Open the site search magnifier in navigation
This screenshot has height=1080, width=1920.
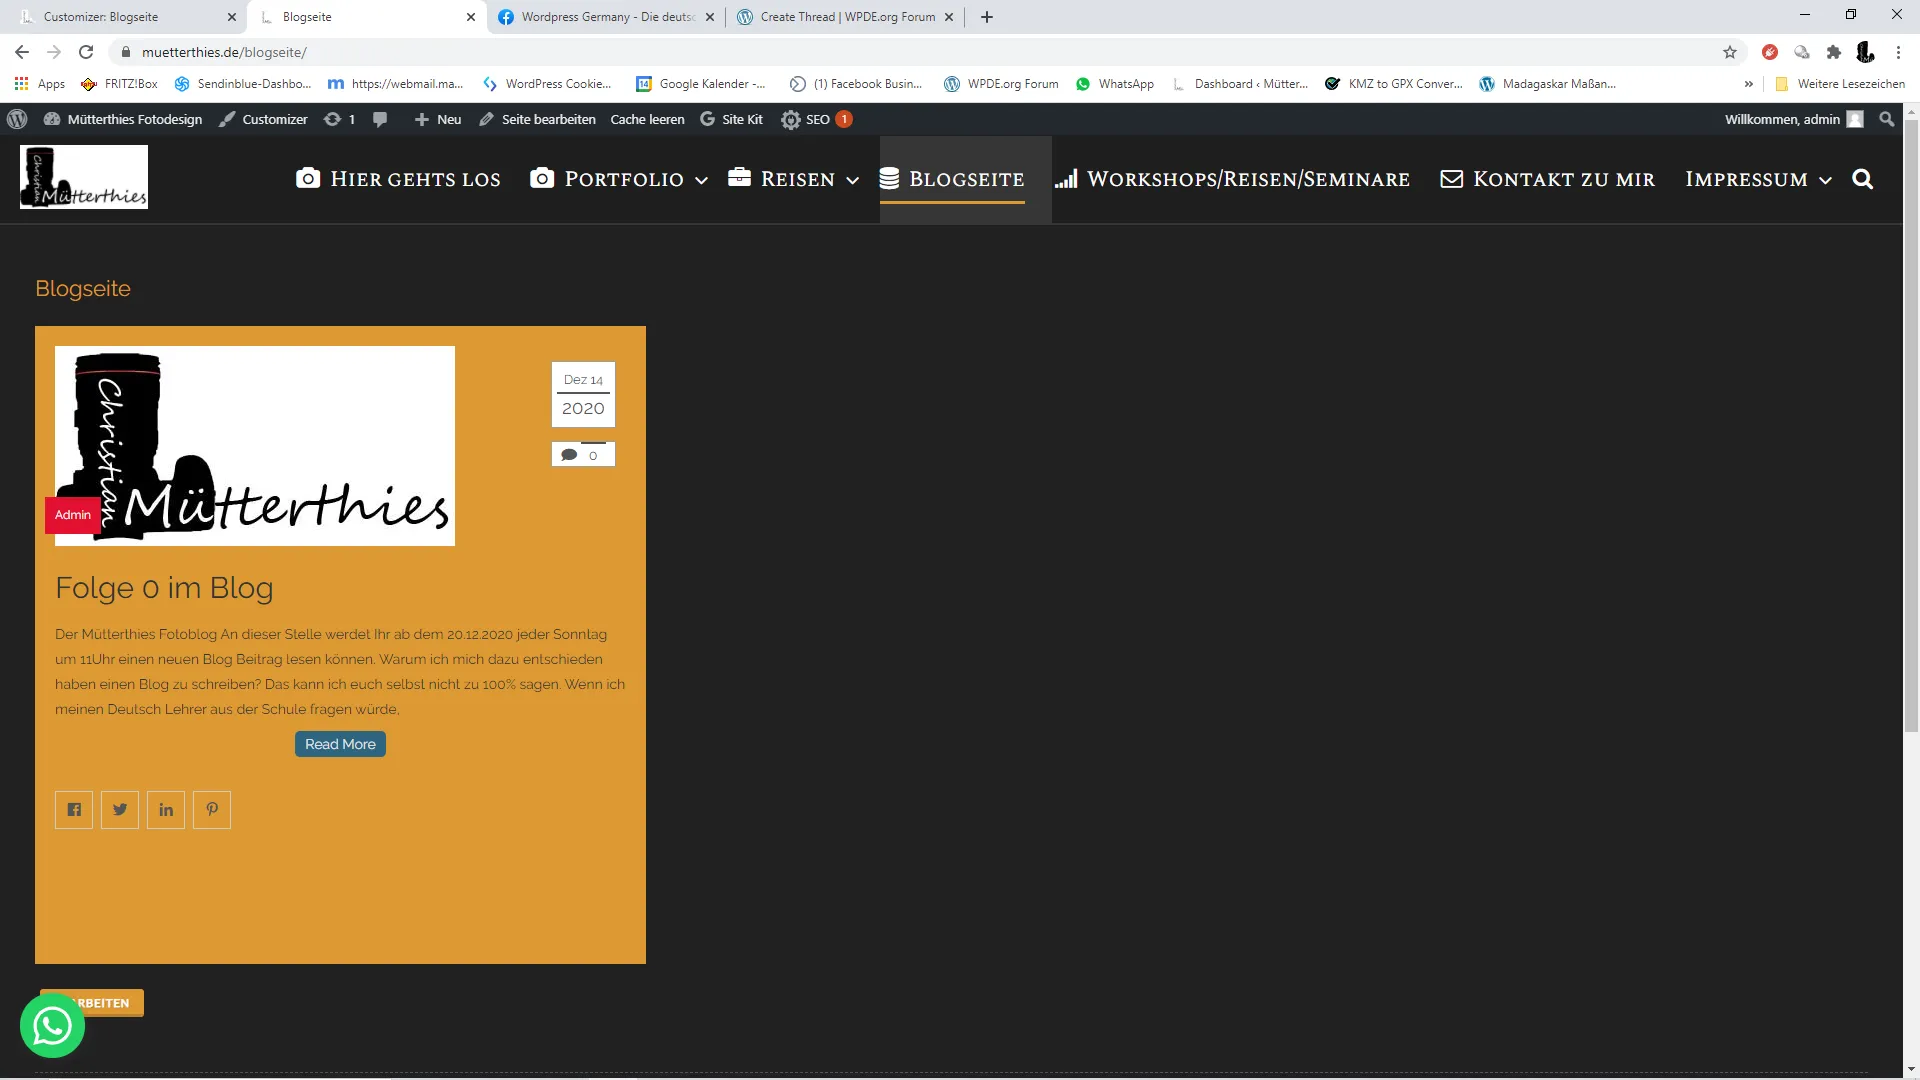coord(1862,179)
